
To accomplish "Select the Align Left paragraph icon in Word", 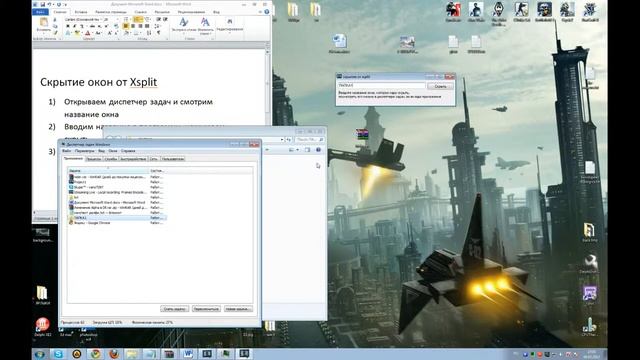I will pyautogui.click(x=125, y=26).
